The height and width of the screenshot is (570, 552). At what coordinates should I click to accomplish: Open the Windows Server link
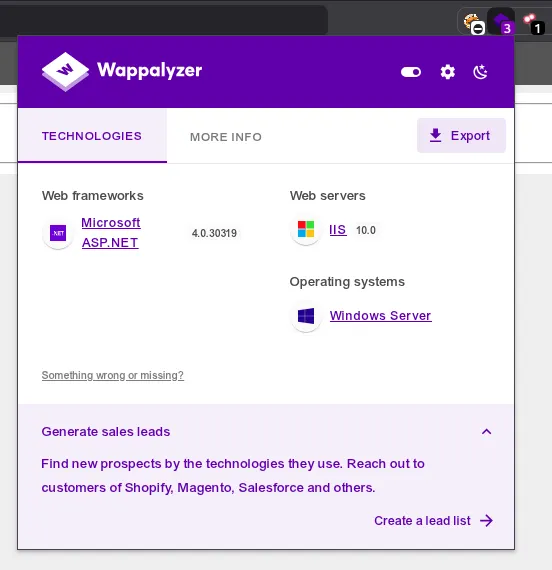tap(380, 316)
